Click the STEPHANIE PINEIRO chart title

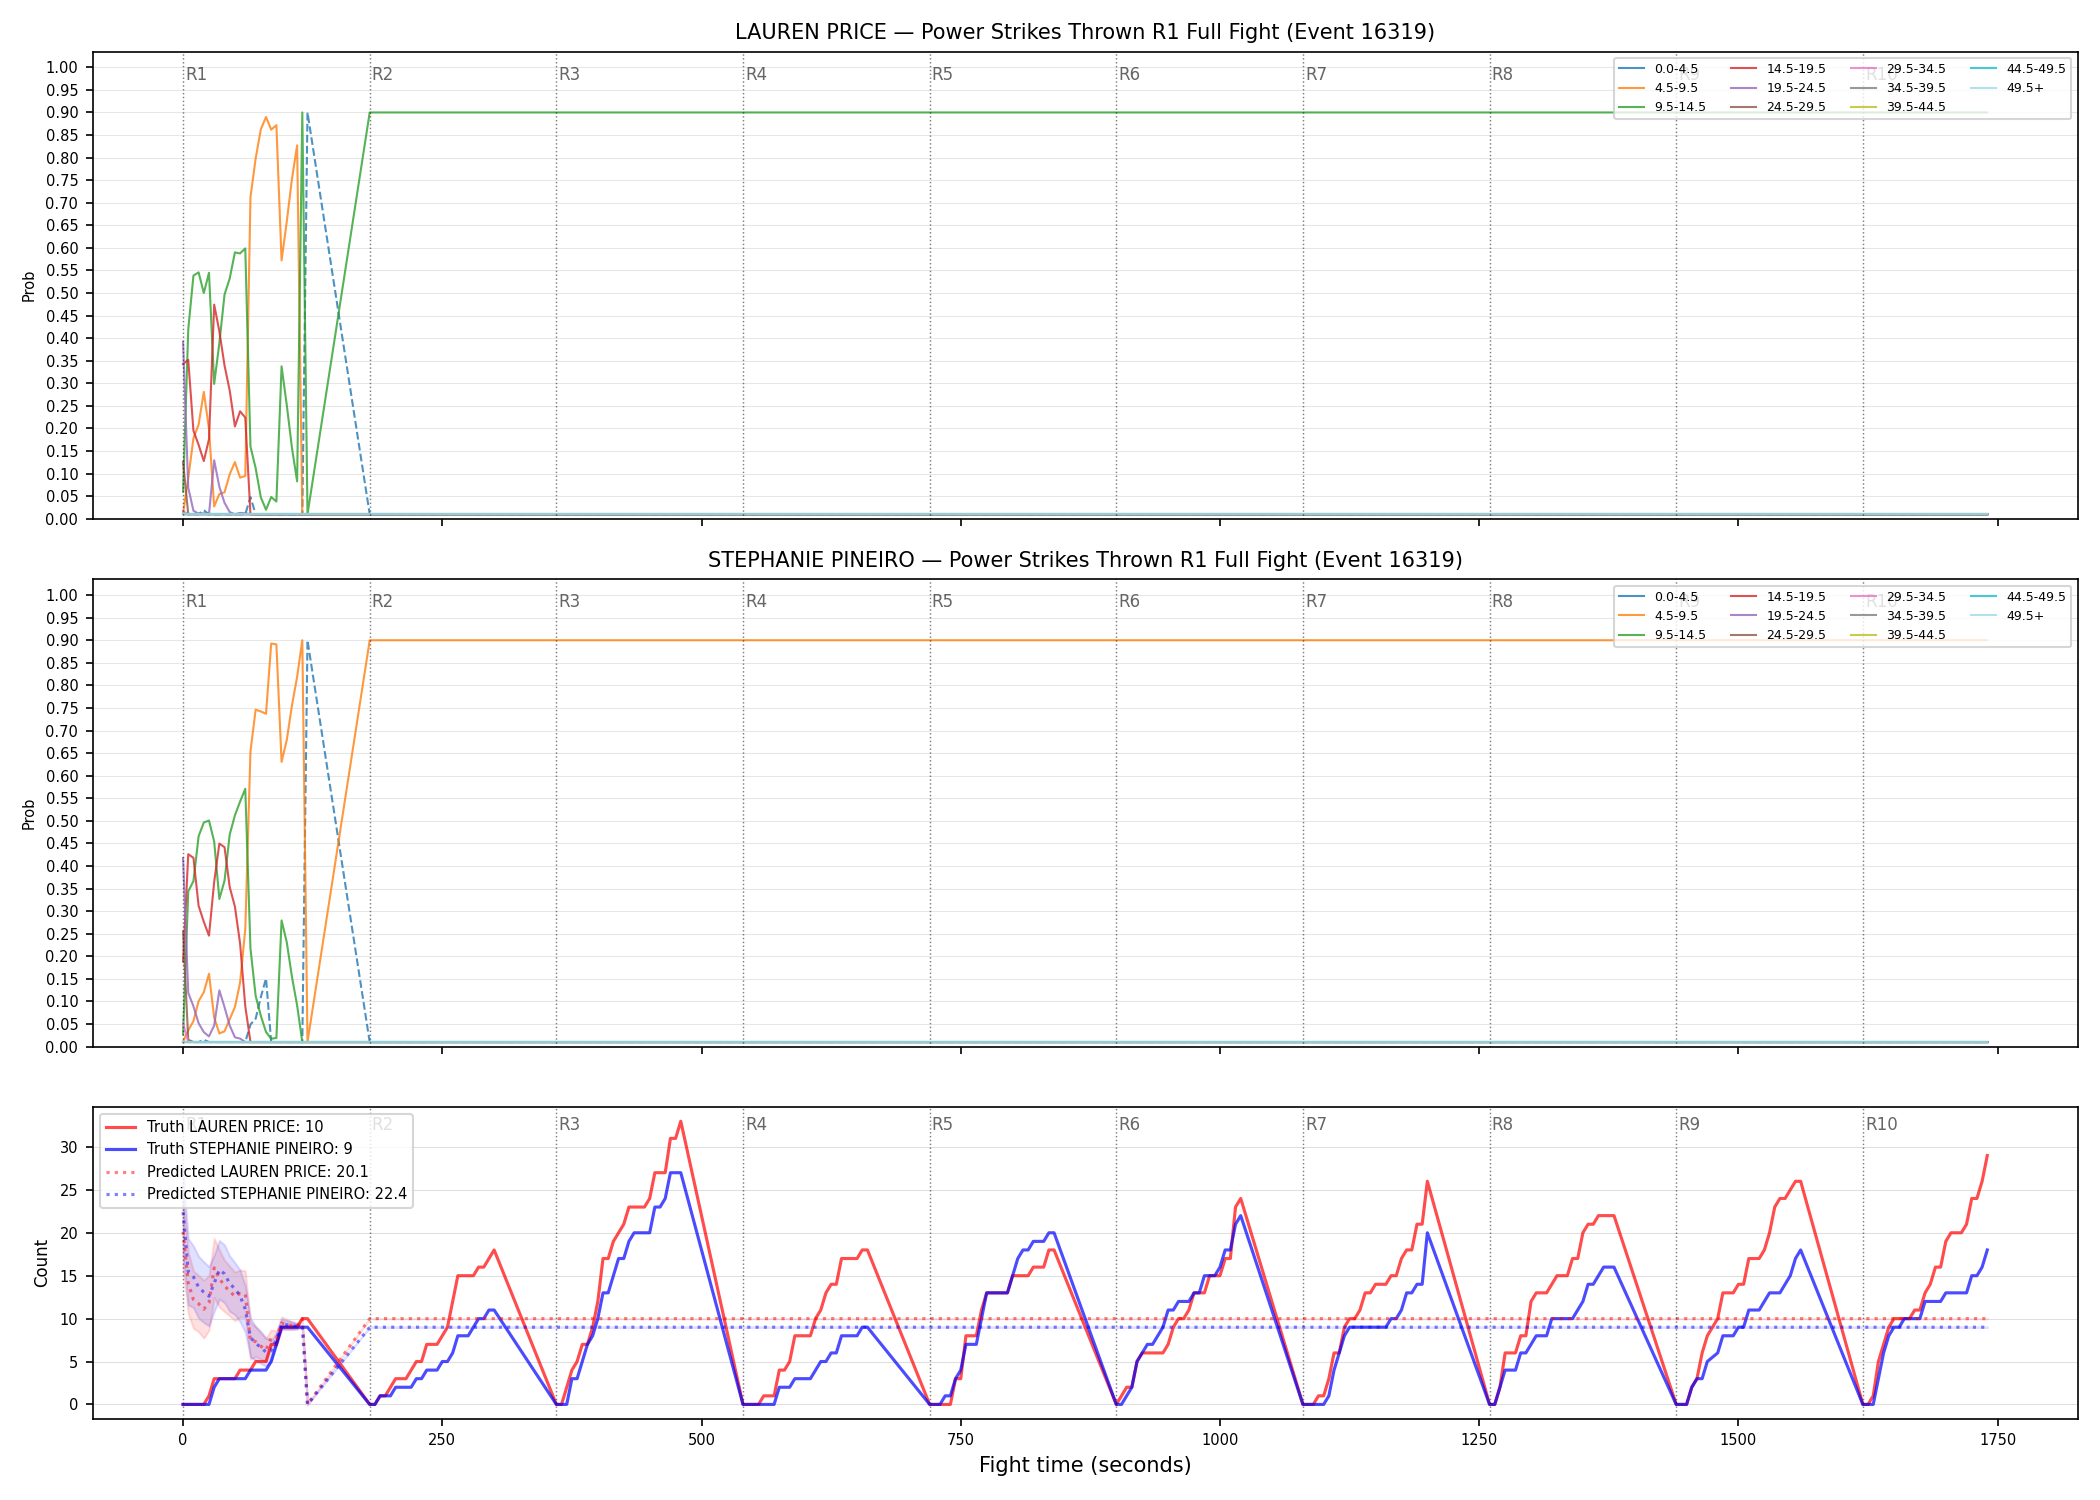click(1084, 560)
